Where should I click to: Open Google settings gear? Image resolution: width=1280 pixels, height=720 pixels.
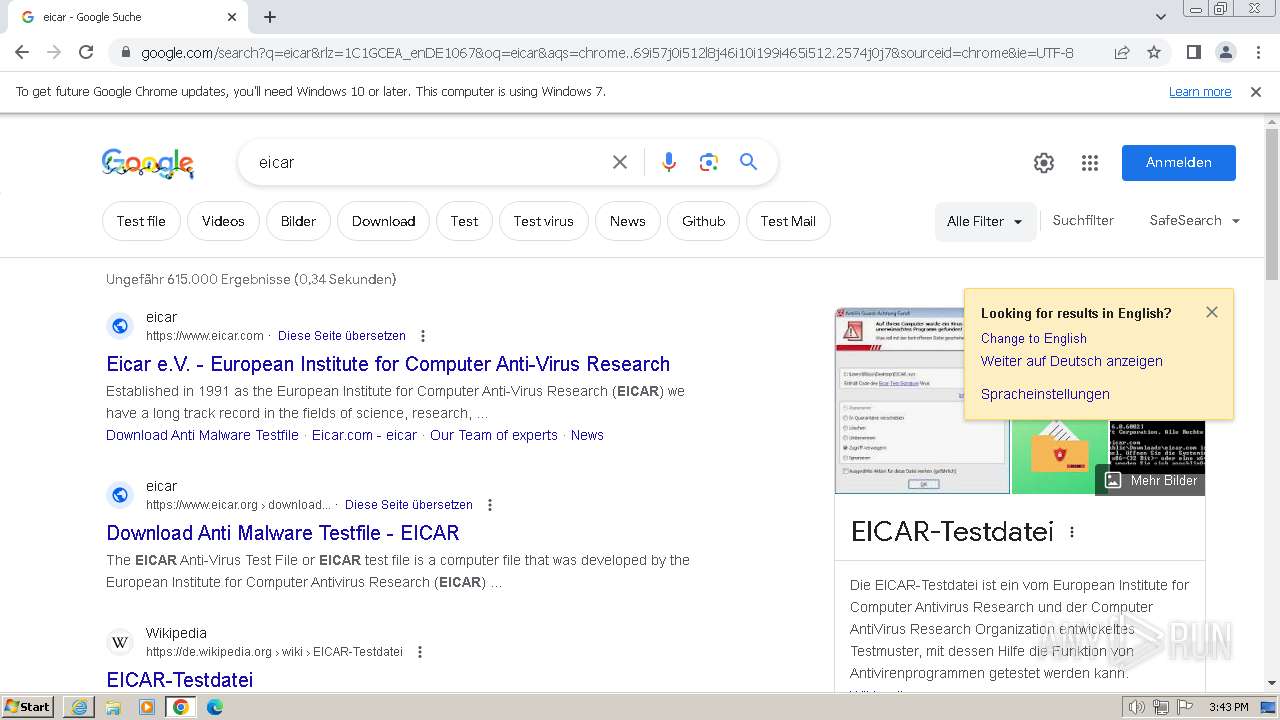[1044, 163]
